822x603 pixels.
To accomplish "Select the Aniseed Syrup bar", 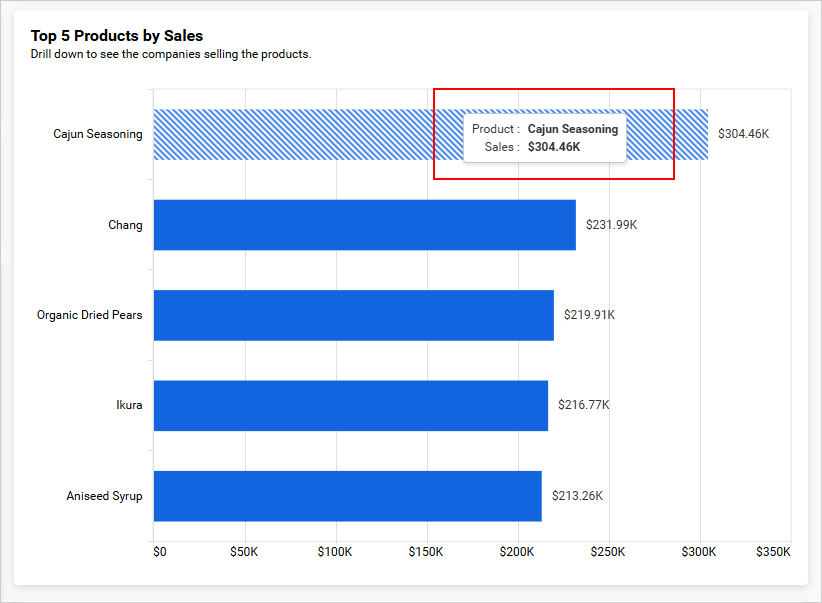I will coord(347,496).
